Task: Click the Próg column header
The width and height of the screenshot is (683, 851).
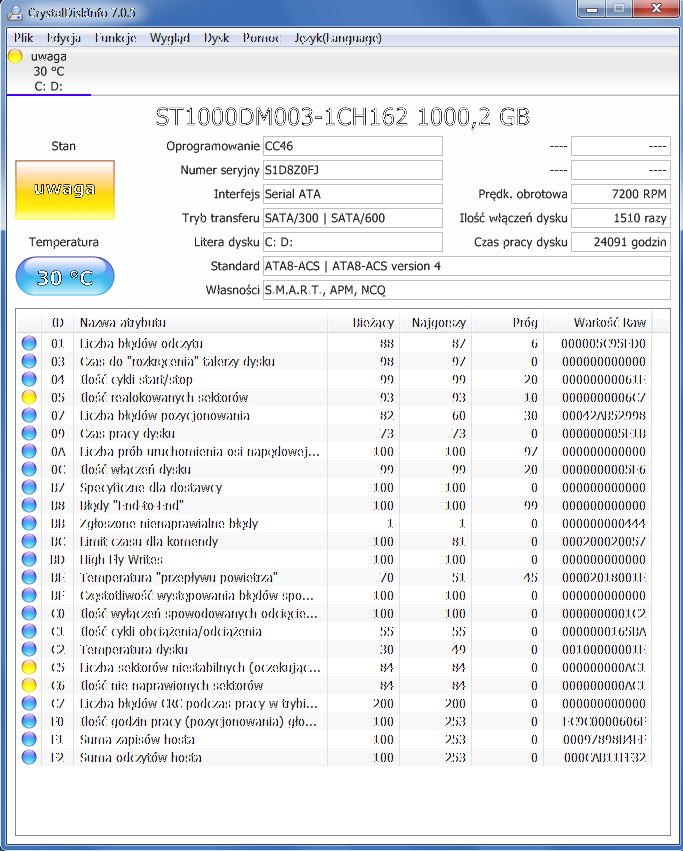Action: (508, 322)
